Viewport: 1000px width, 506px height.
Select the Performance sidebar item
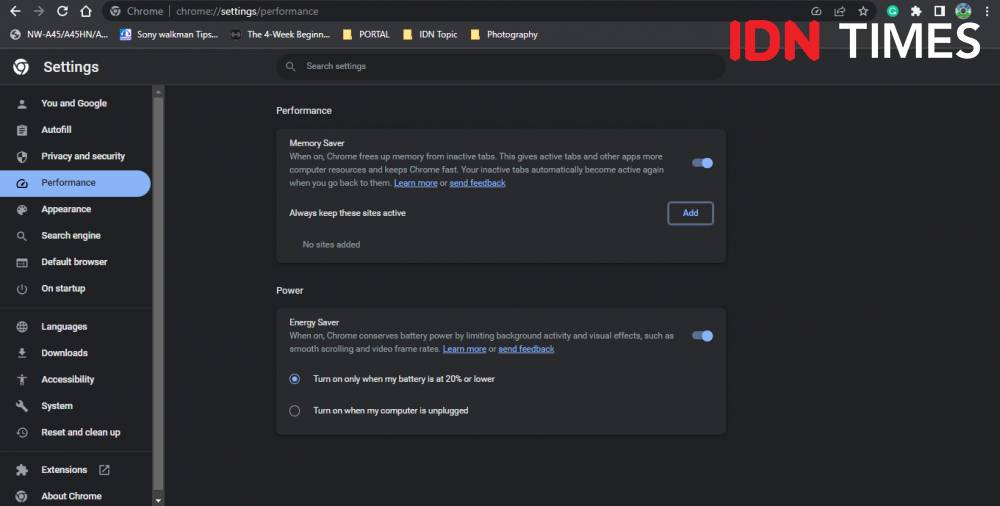point(75,183)
